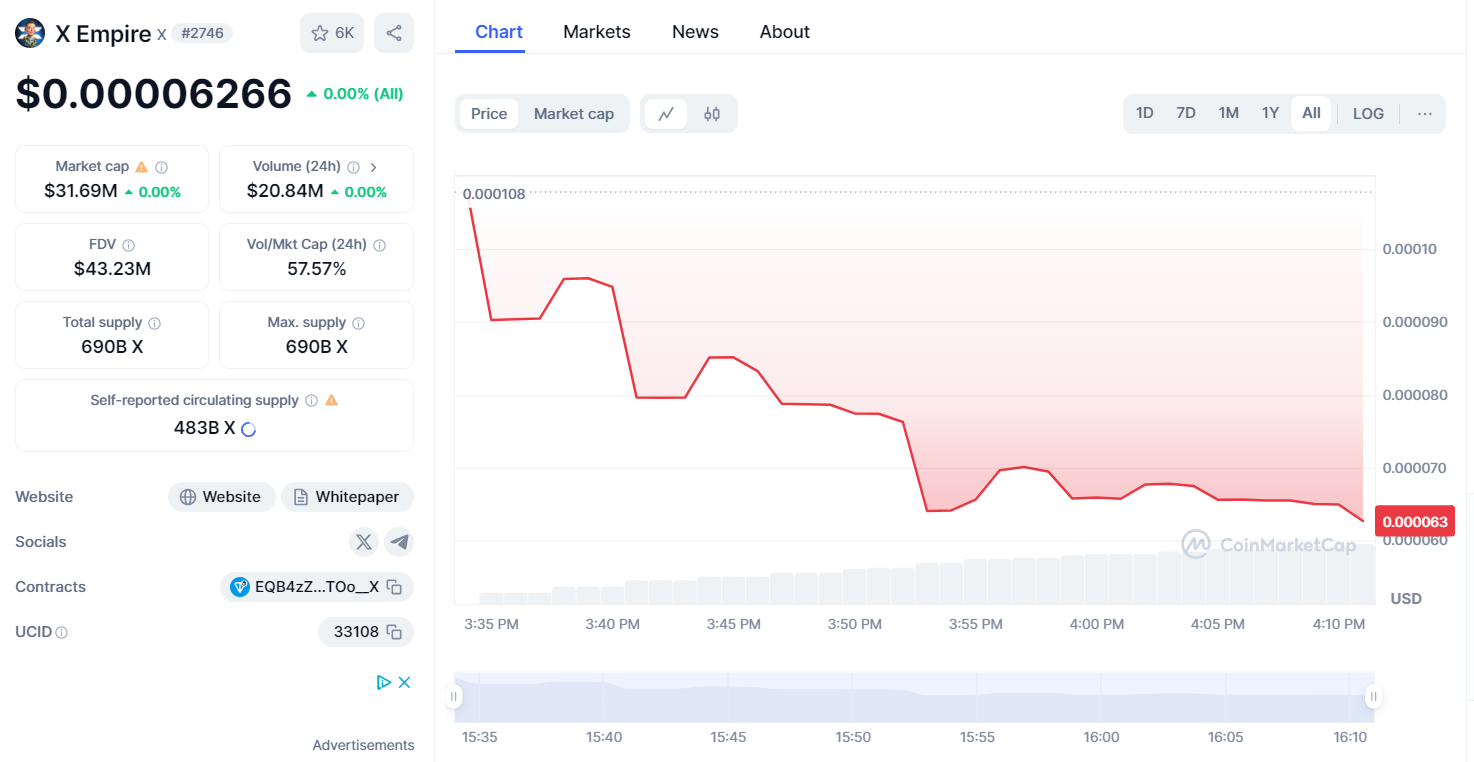Toggle LOG scale

(1368, 114)
